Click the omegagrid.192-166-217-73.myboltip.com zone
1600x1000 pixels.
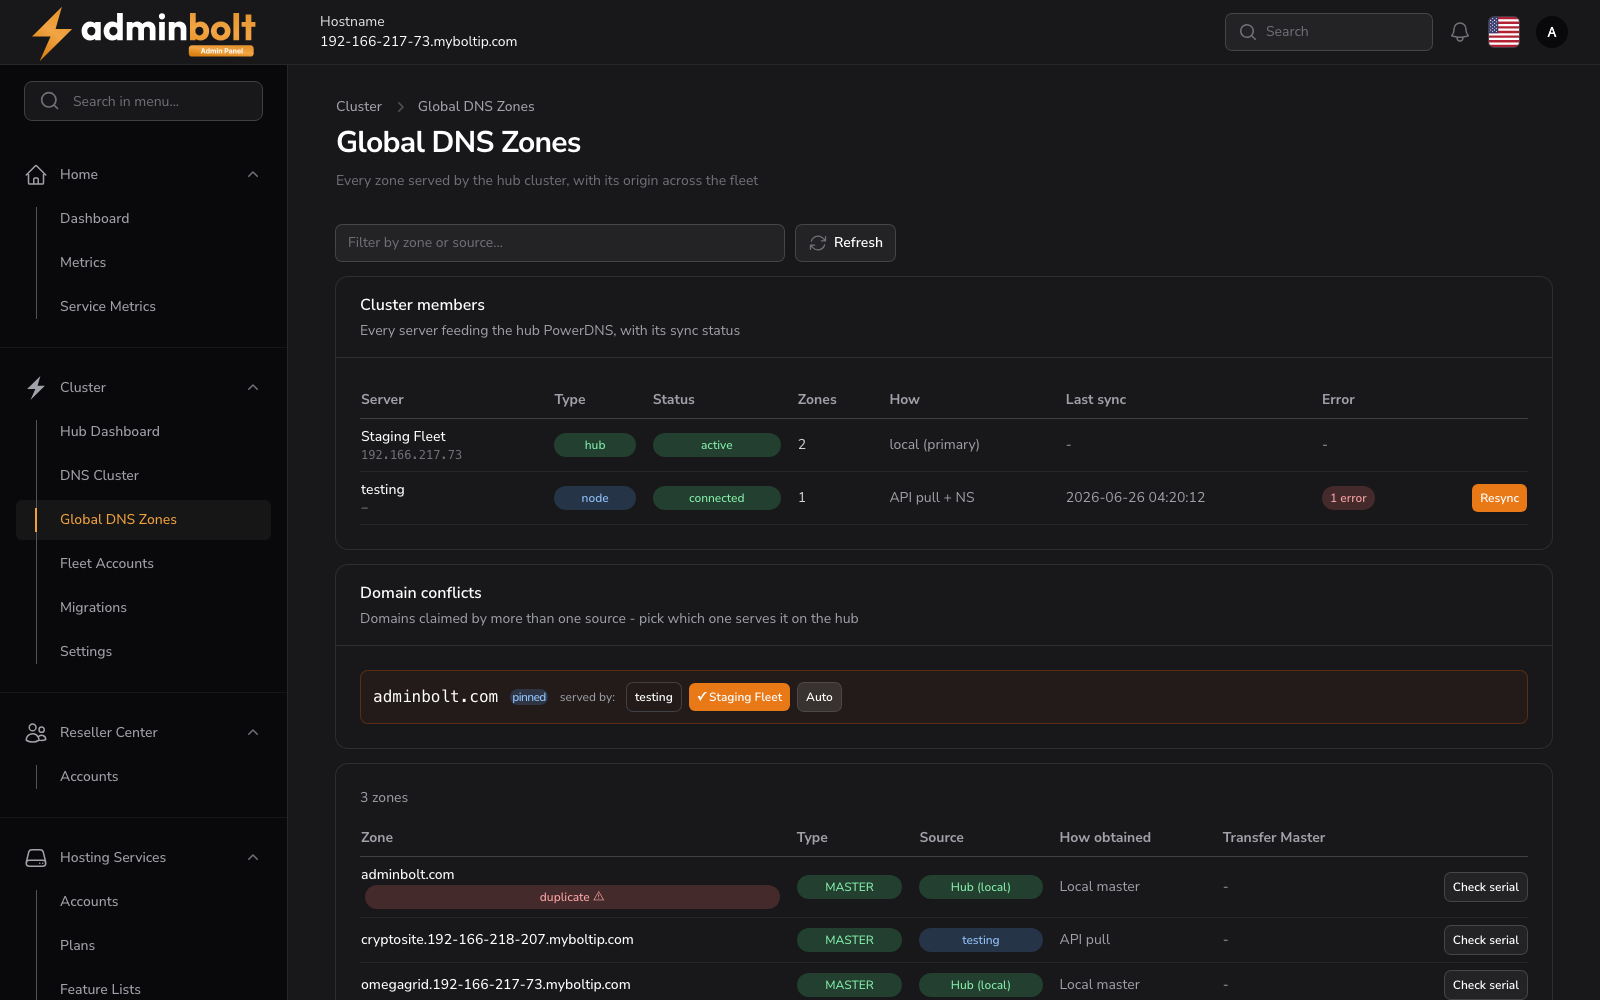(496, 984)
